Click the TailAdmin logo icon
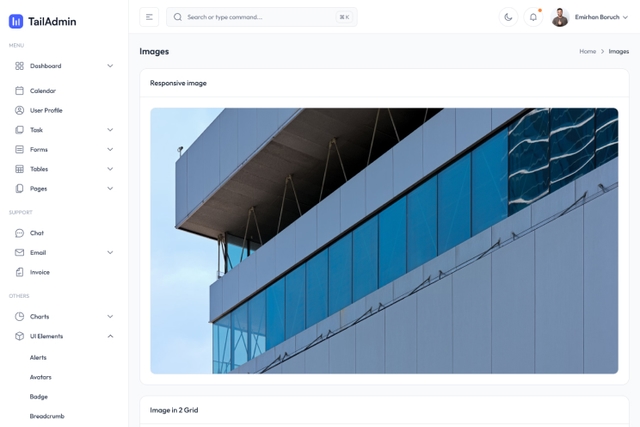The image size is (640, 427). pos(16,21)
